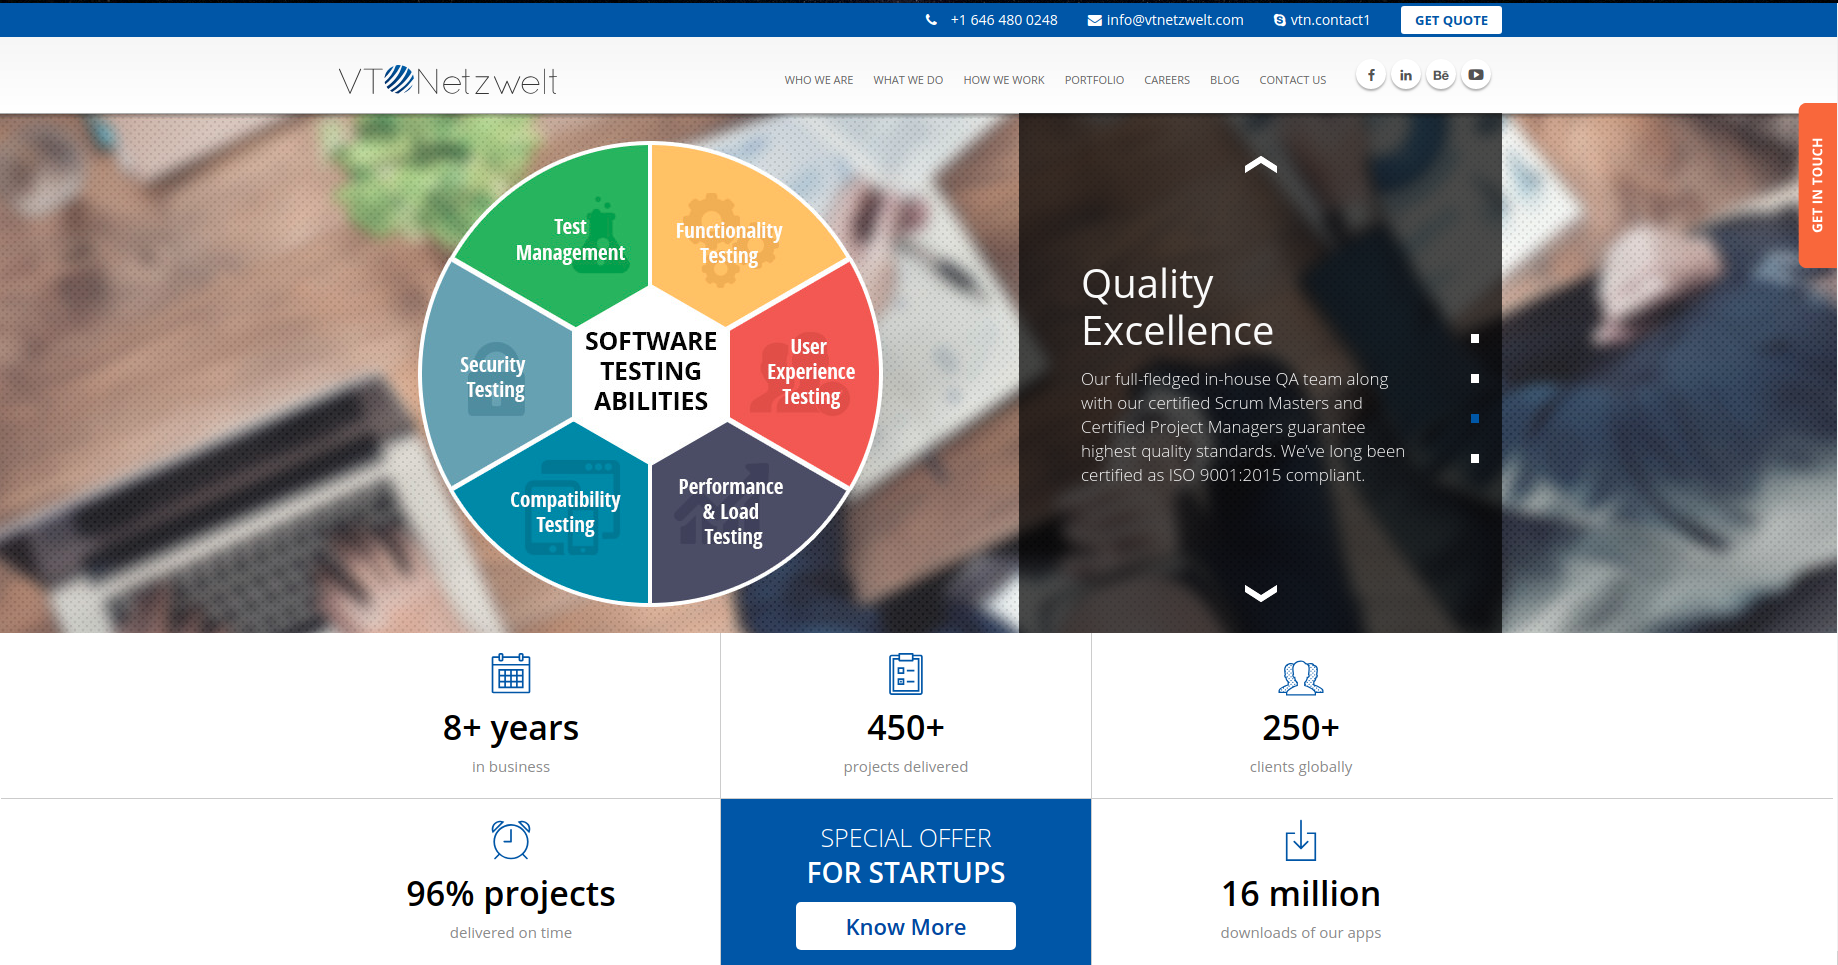The image size is (1838, 965).
Task: Expand the Get In Touch side tab
Action: (x=1817, y=185)
